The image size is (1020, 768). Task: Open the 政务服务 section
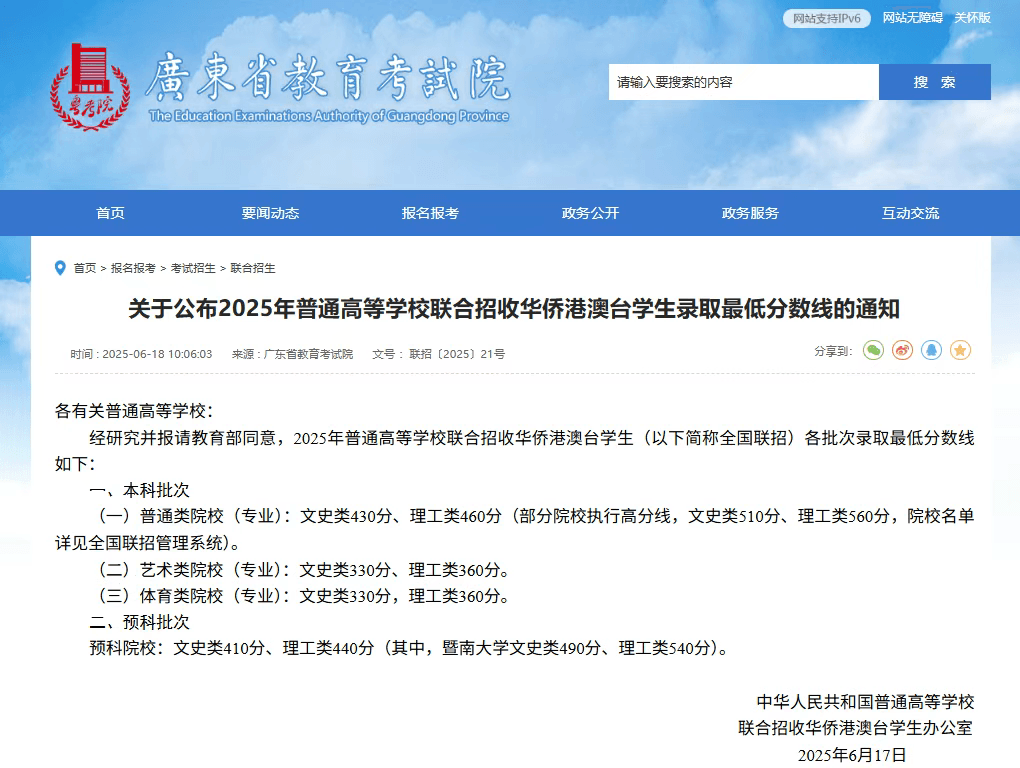click(748, 212)
